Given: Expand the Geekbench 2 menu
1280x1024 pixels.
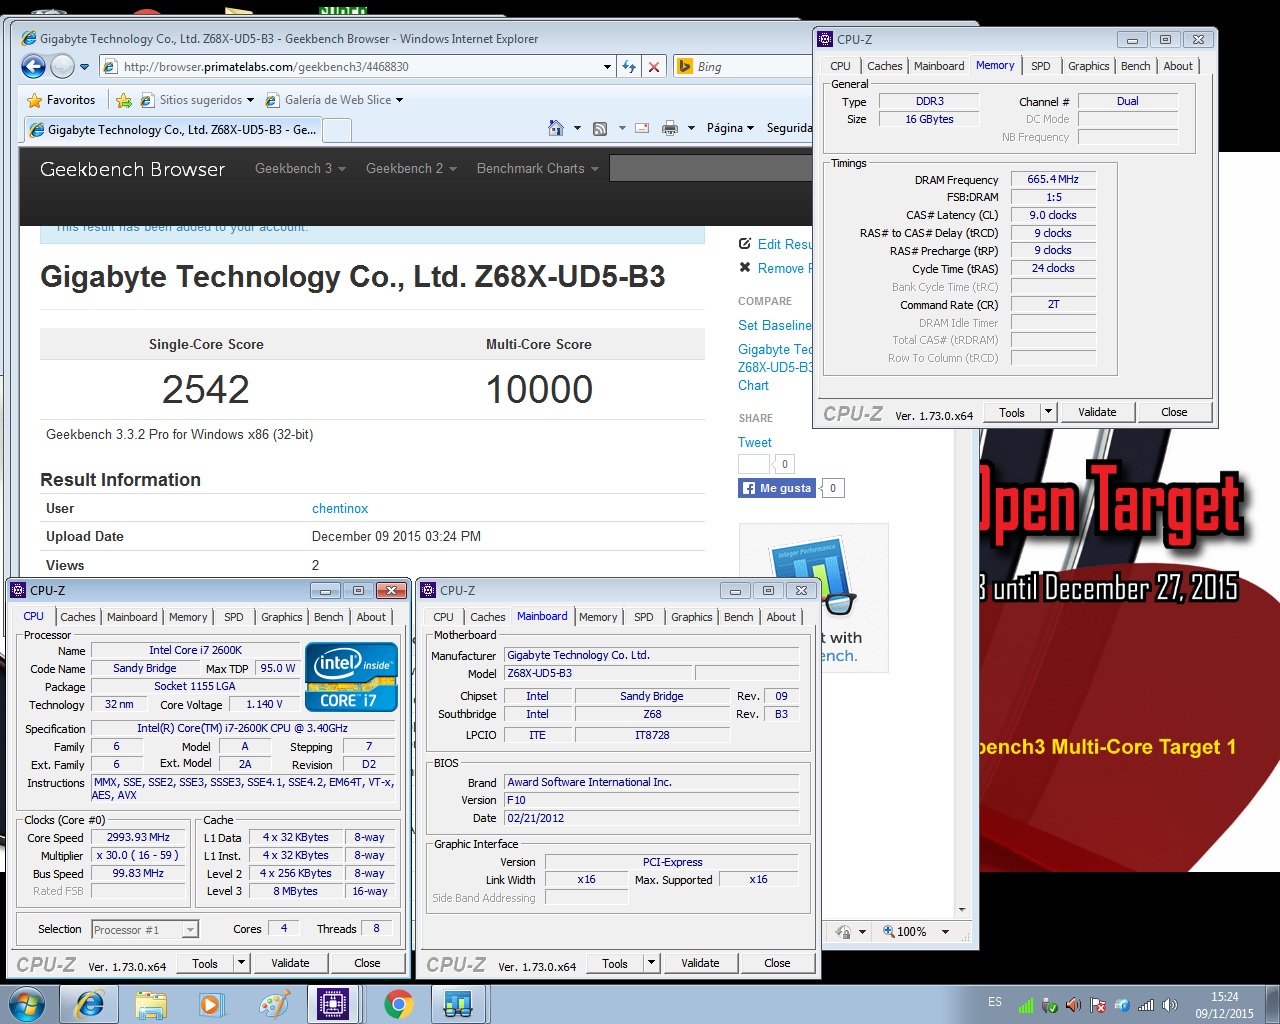Looking at the screenshot, I should click(411, 169).
